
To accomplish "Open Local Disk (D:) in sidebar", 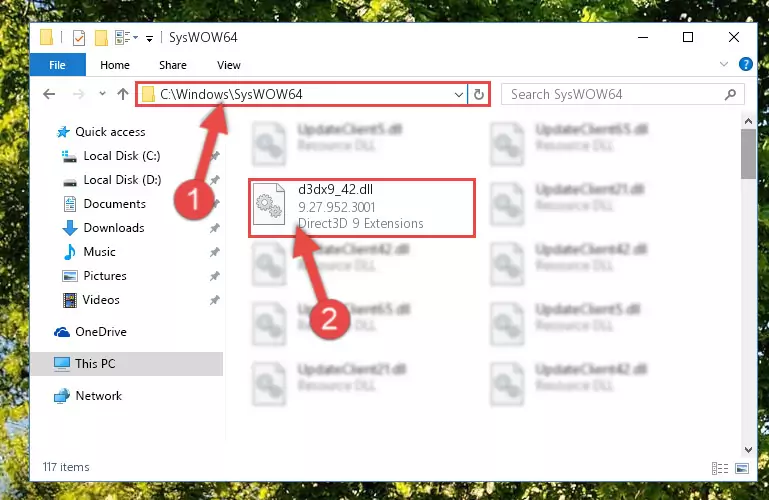I will 122,180.
